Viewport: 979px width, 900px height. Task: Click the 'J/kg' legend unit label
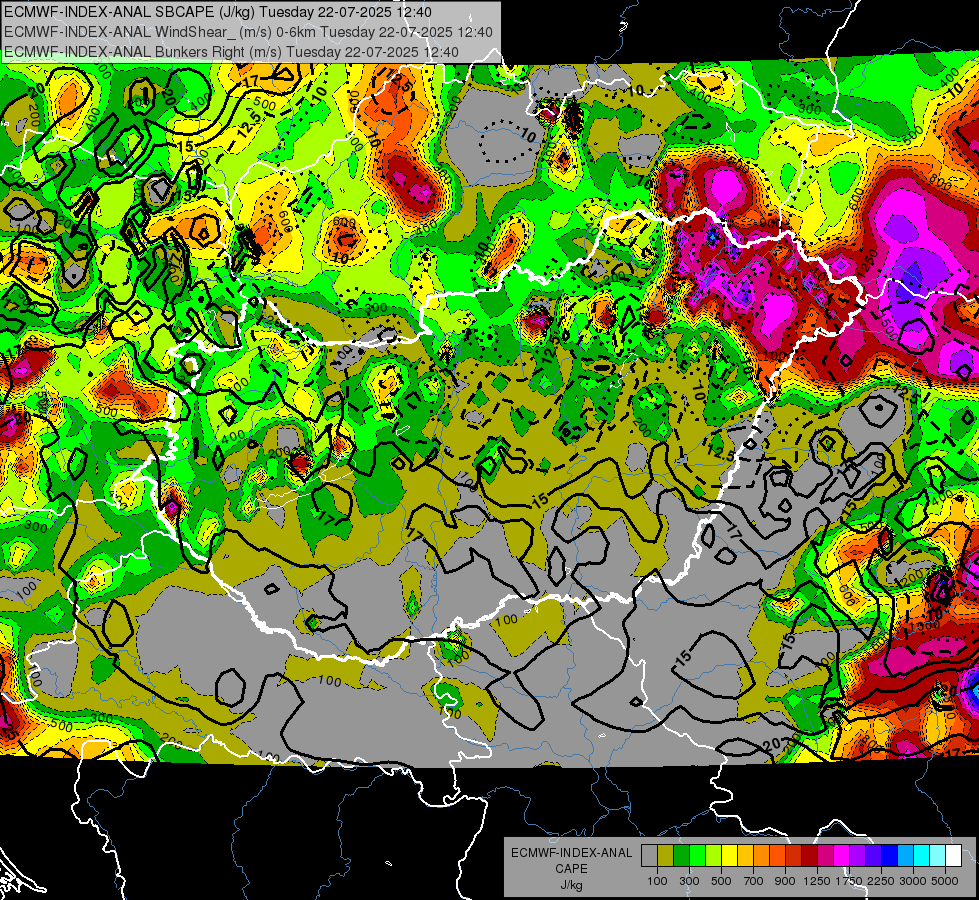[x=571, y=885]
